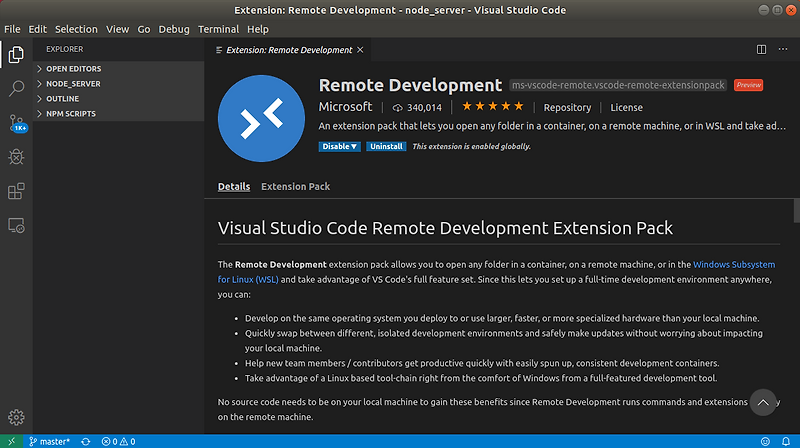Select the Extension: Remote Development editor tab
The width and height of the screenshot is (800, 448).
coord(289,50)
